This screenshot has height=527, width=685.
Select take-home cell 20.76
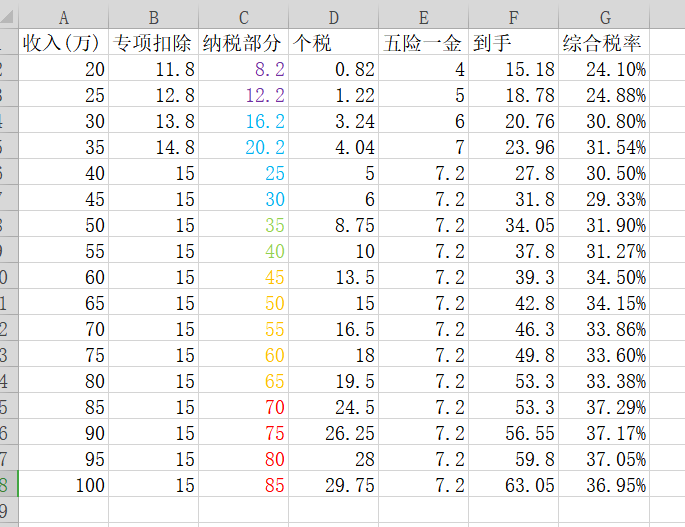click(513, 120)
